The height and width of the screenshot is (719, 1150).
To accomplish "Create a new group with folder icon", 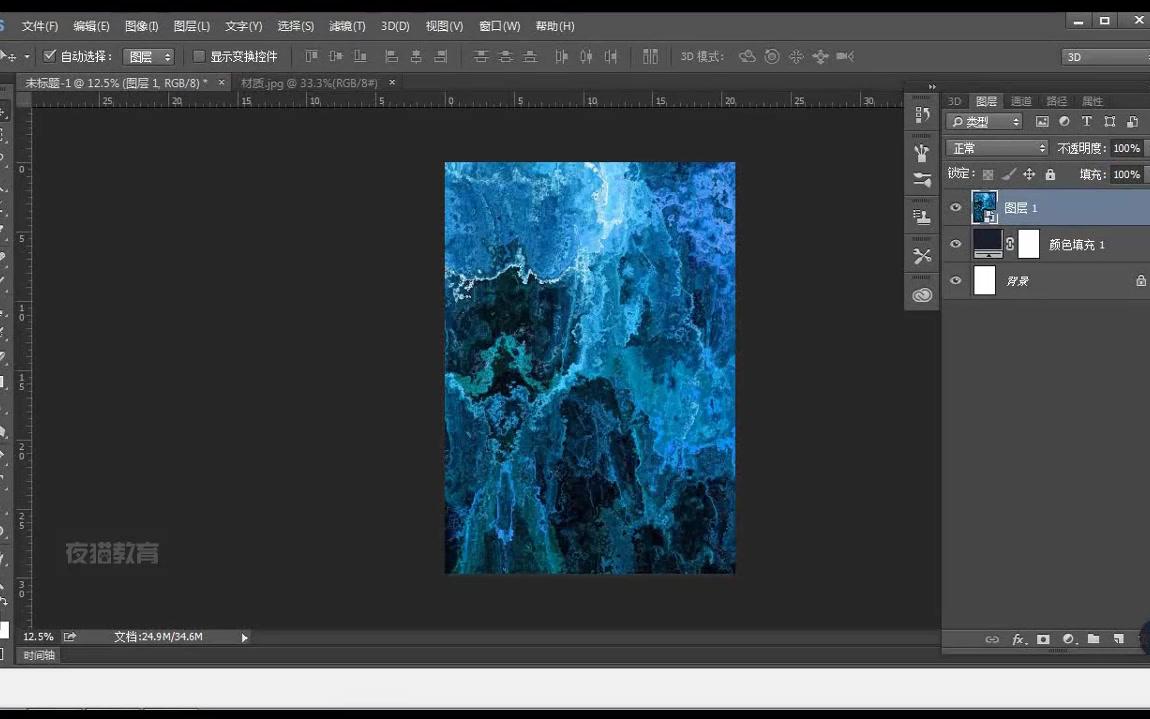I will pyautogui.click(x=1093, y=639).
